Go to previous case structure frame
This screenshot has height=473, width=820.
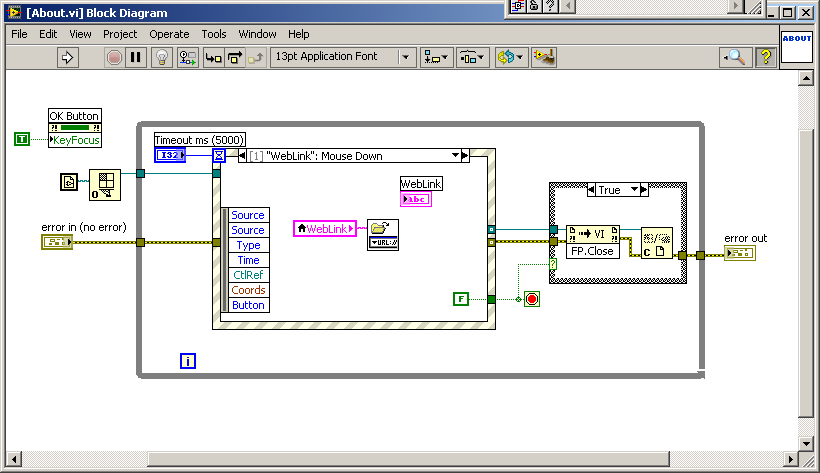[591, 189]
